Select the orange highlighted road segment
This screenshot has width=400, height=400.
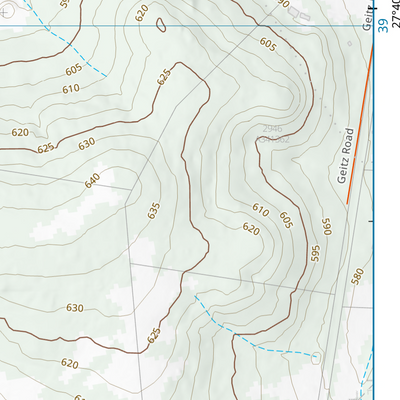(x=360, y=124)
